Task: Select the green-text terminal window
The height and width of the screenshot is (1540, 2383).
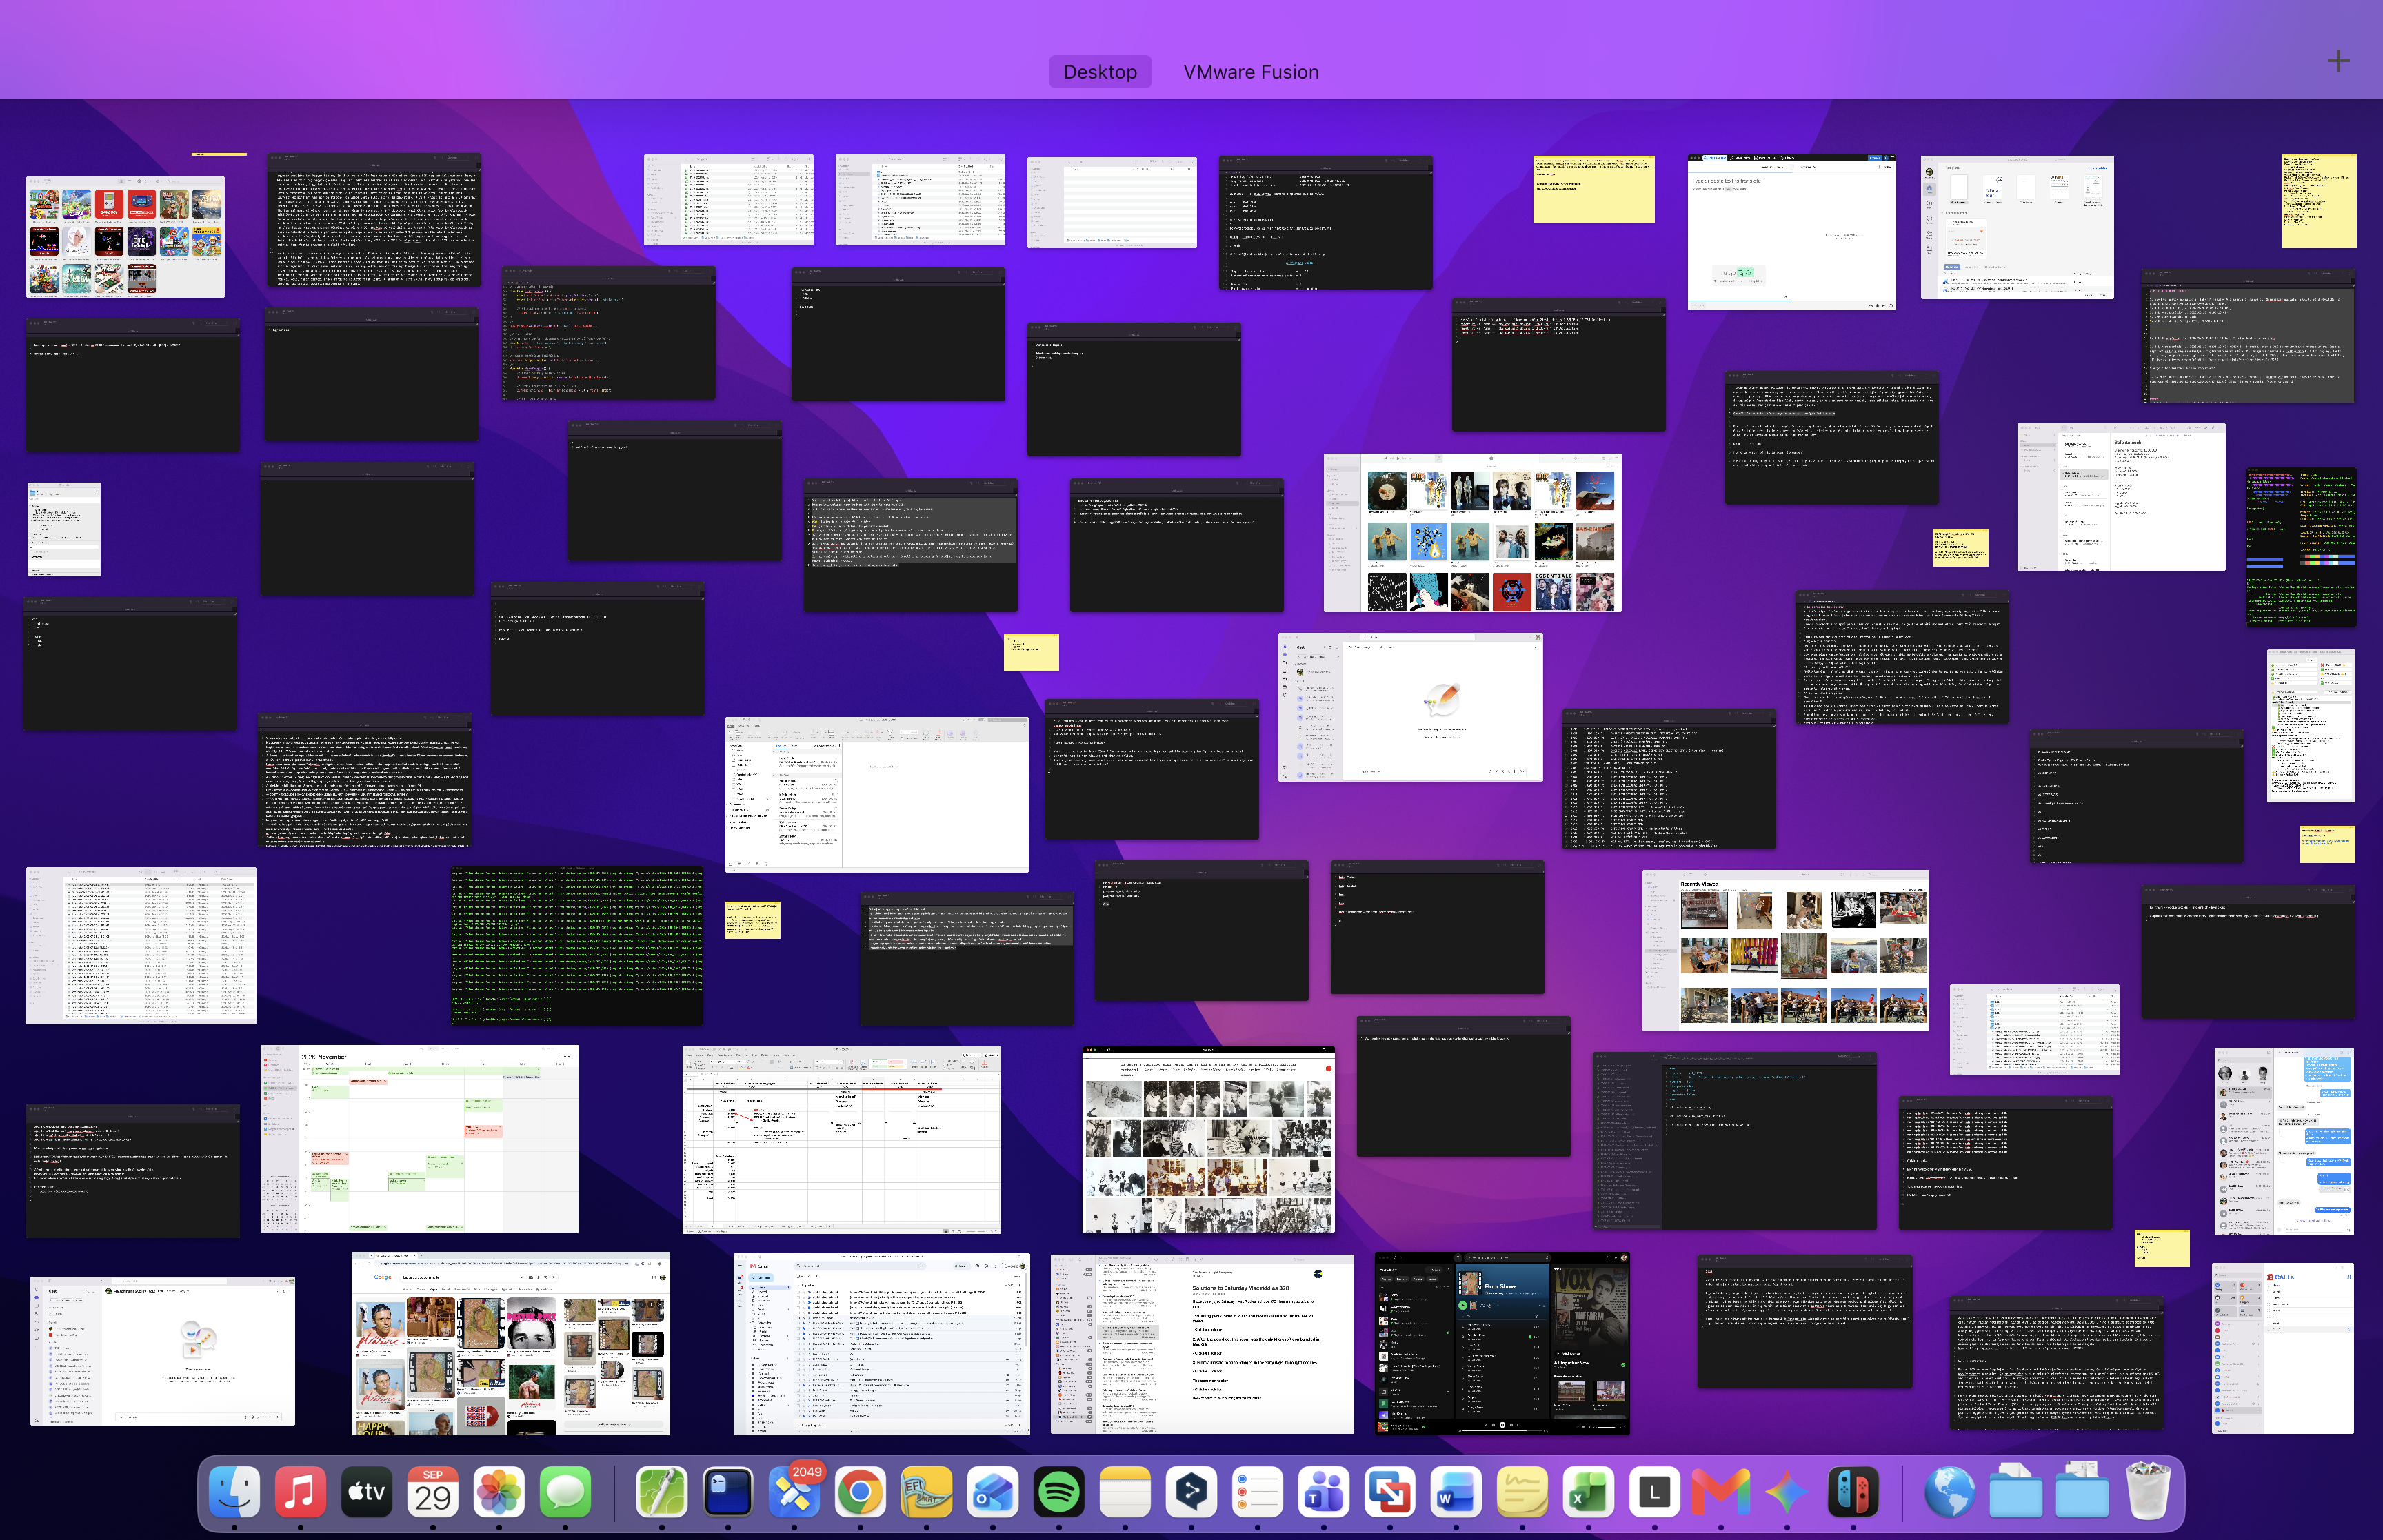Action: point(577,945)
